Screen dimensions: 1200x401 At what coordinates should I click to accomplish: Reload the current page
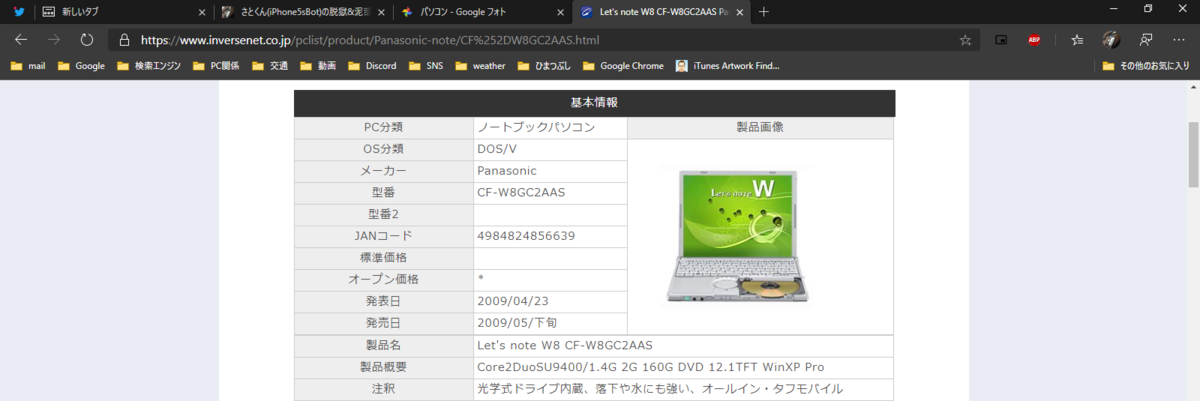click(x=87, y=40)
